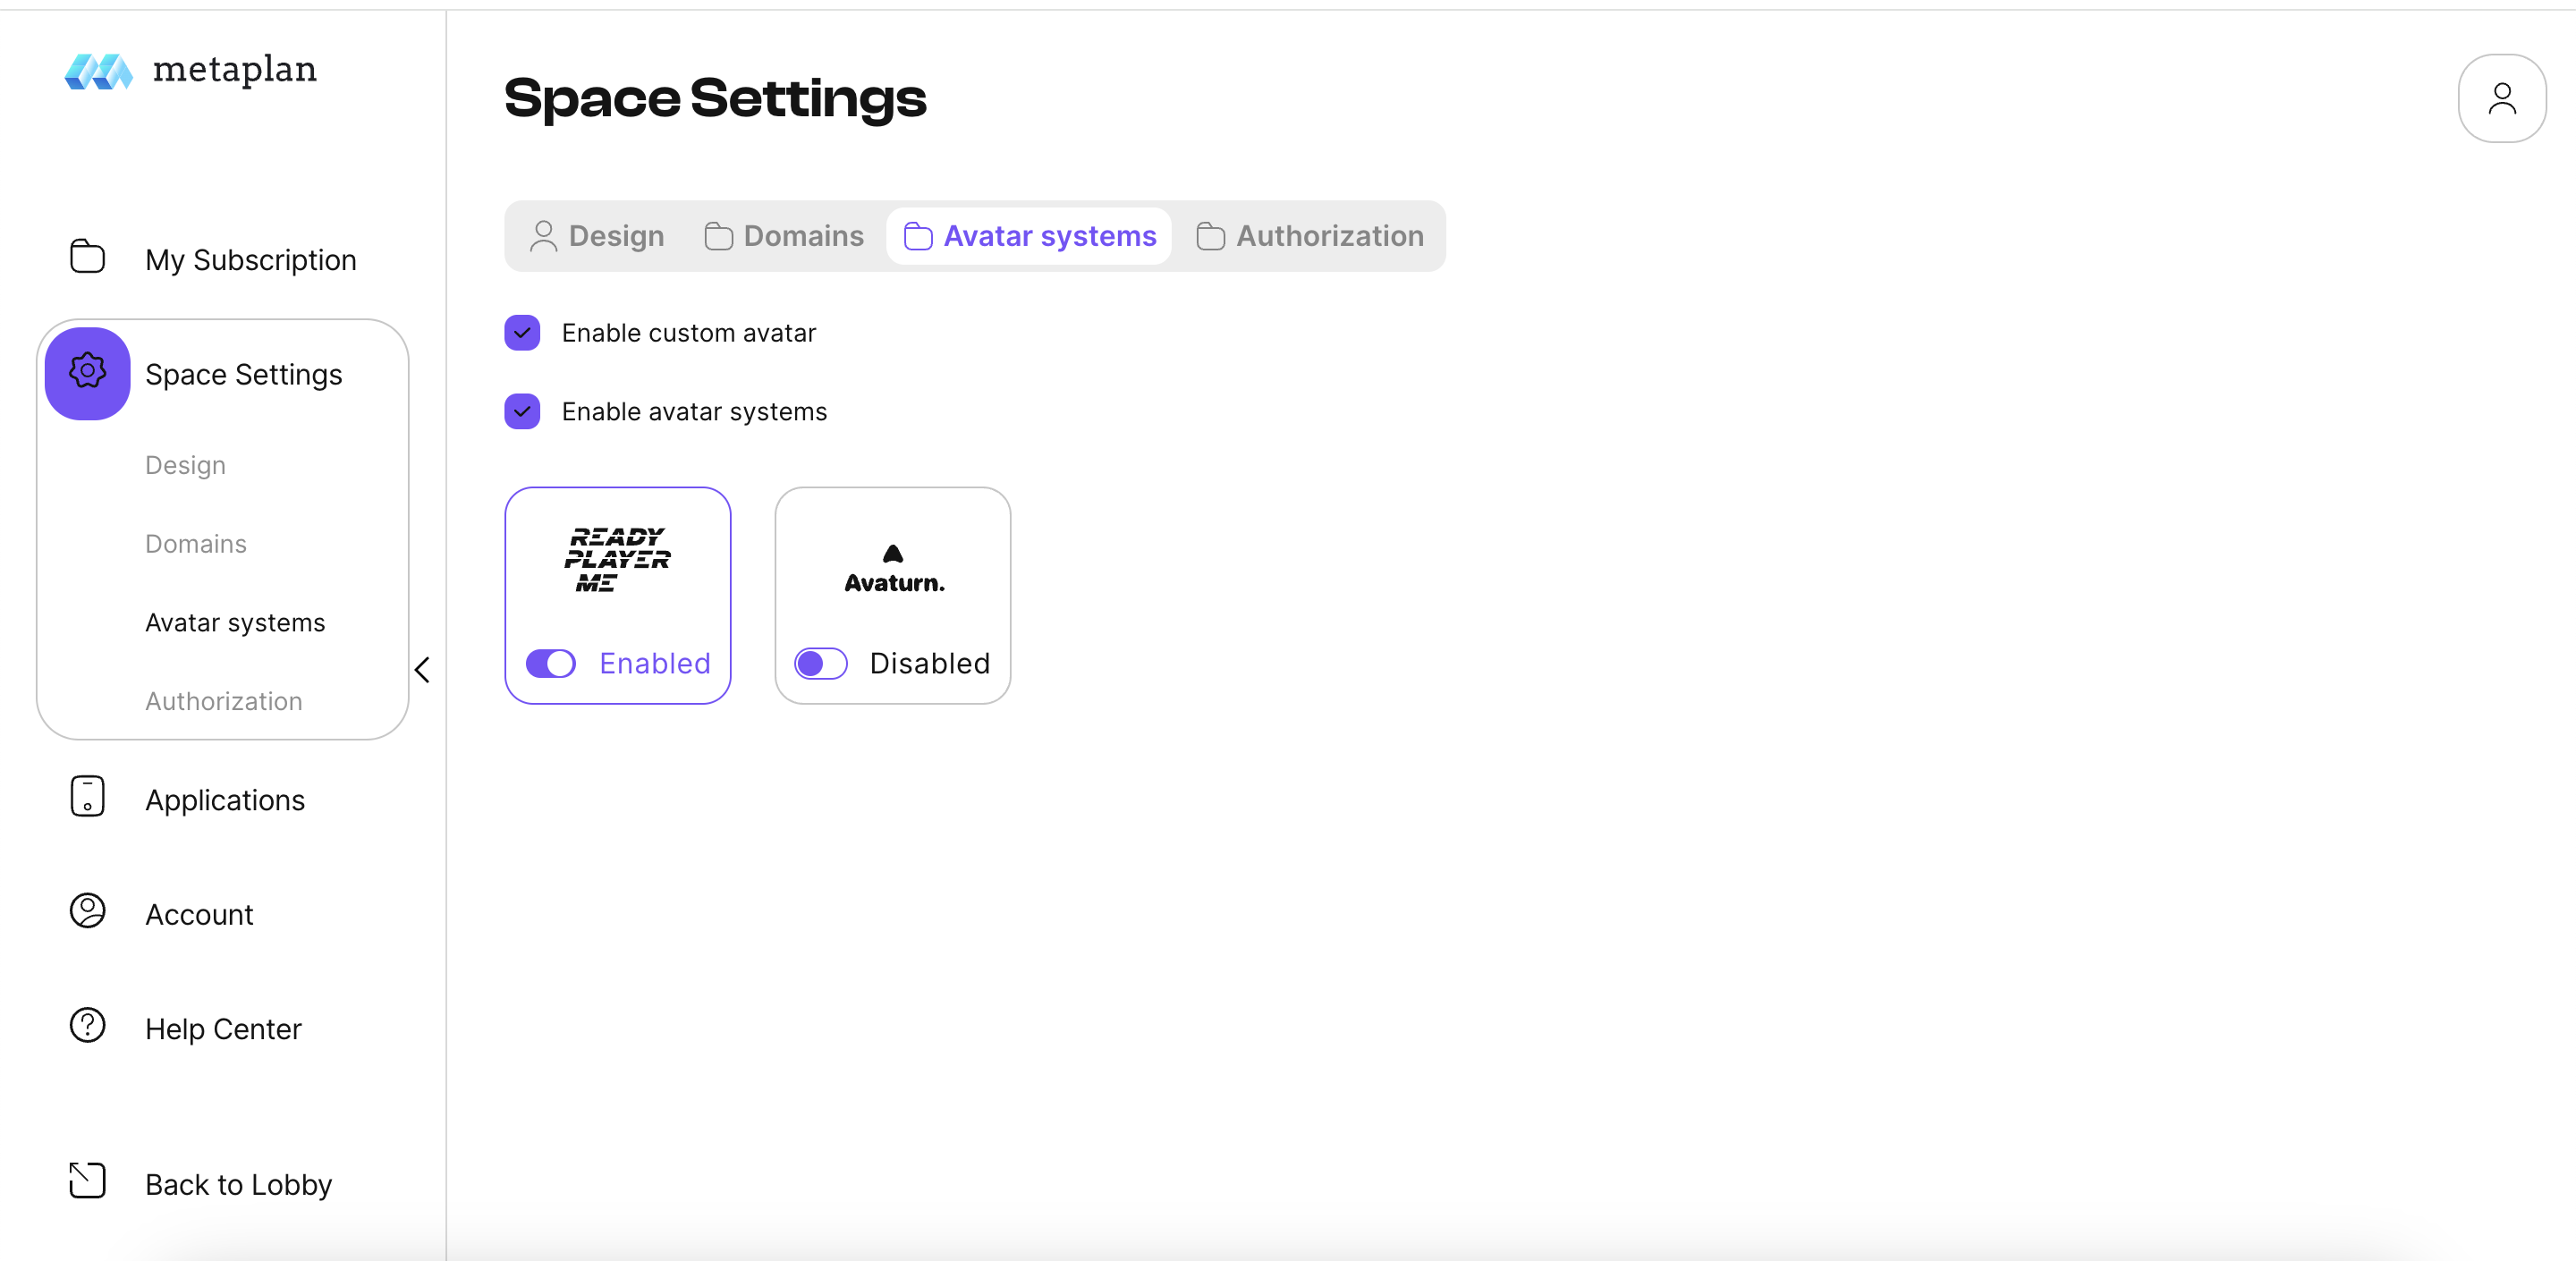Click the Help Center question mark icon
The height and width of the screenshot is (1261, 2576).
tap(87, 1026)
